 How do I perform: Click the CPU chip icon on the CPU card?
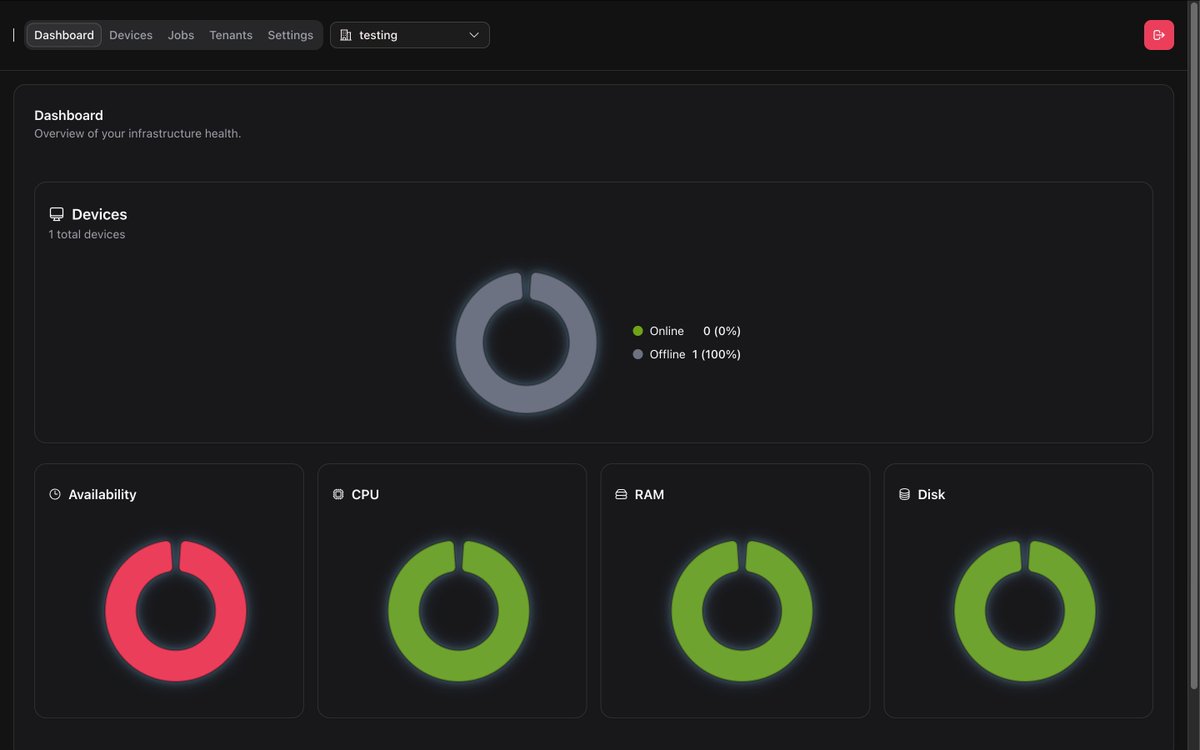click(x=338, y=493)
